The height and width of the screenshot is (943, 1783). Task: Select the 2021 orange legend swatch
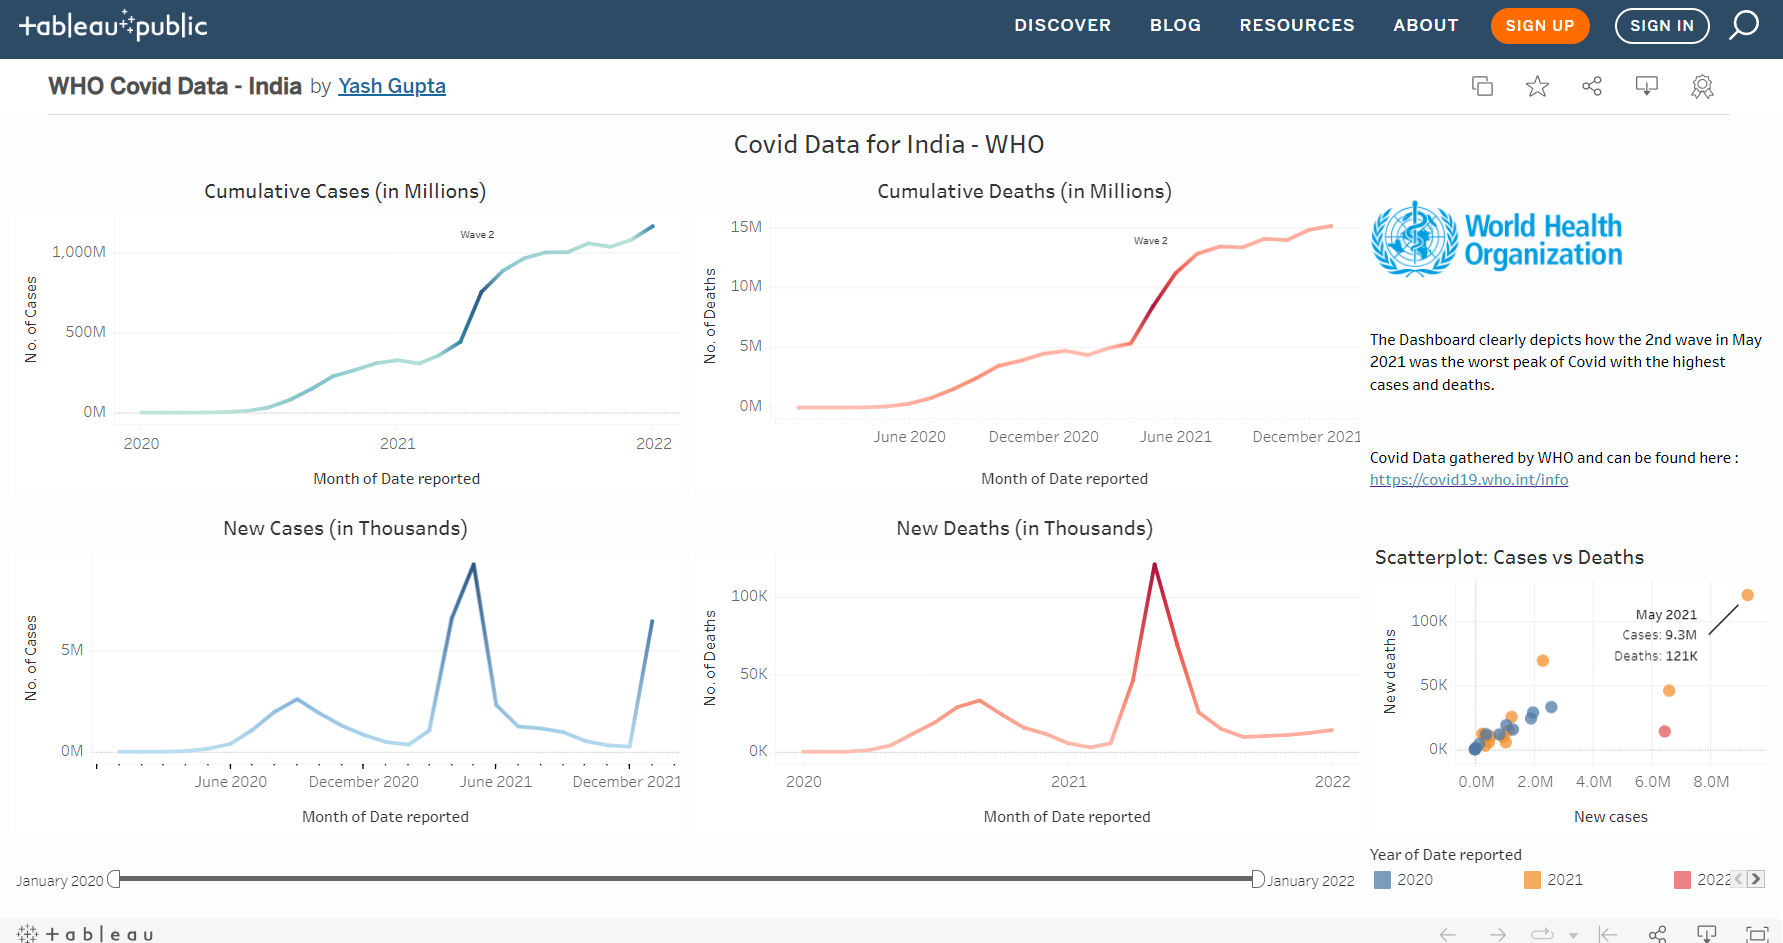click(1532, 880)
